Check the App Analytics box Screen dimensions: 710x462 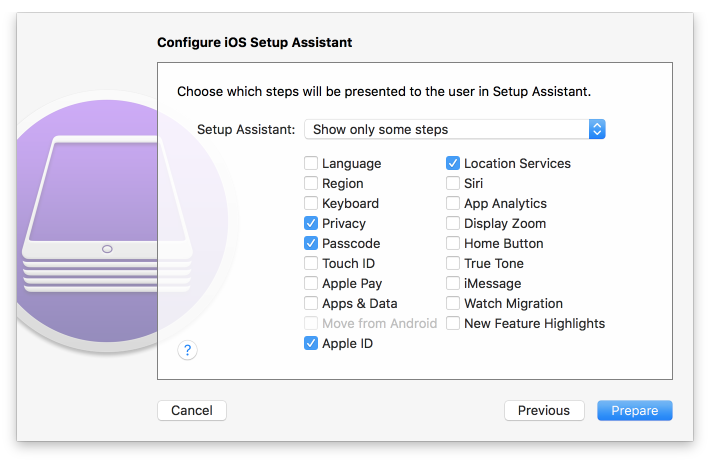pyautogui.click(x=453, y=203)
